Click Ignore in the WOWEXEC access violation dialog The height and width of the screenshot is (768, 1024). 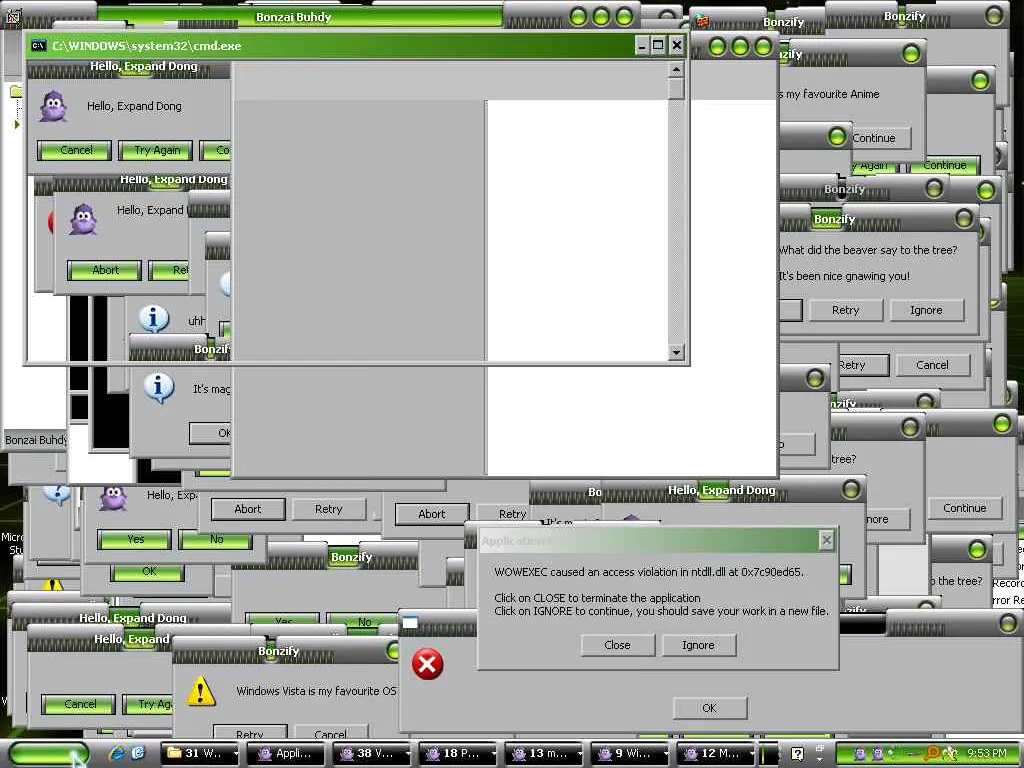tap(699, 645)
